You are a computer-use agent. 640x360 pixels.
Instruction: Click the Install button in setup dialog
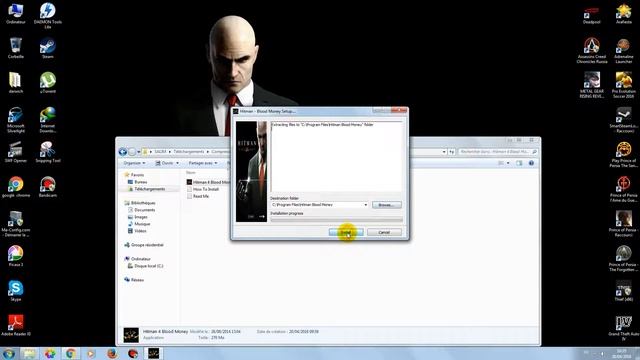[346, 232]
